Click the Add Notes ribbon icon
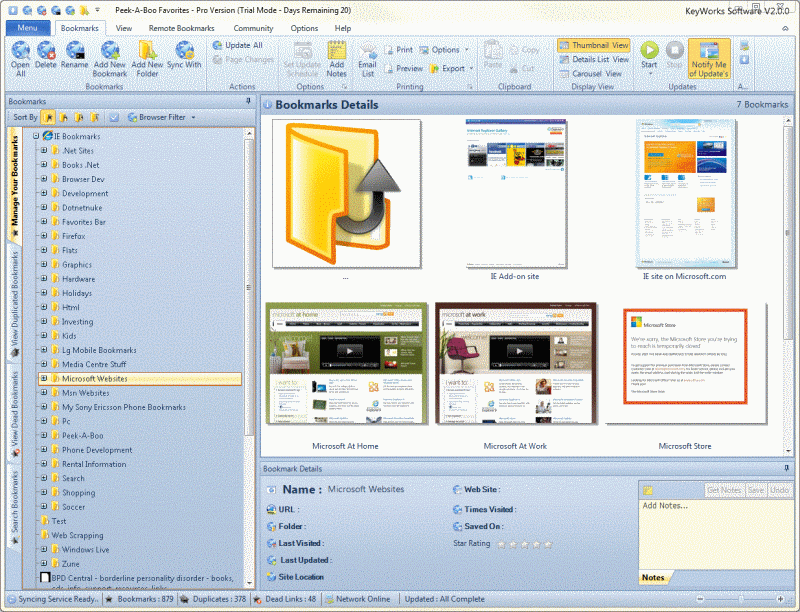Screen dimensions: 800x612 [x=336, y=59]
